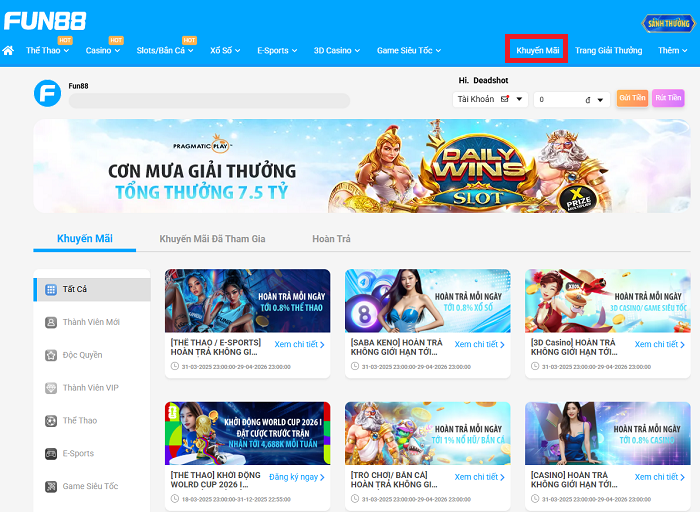
Task: Open the account mail envelope icon
Action: click(505, 99)
